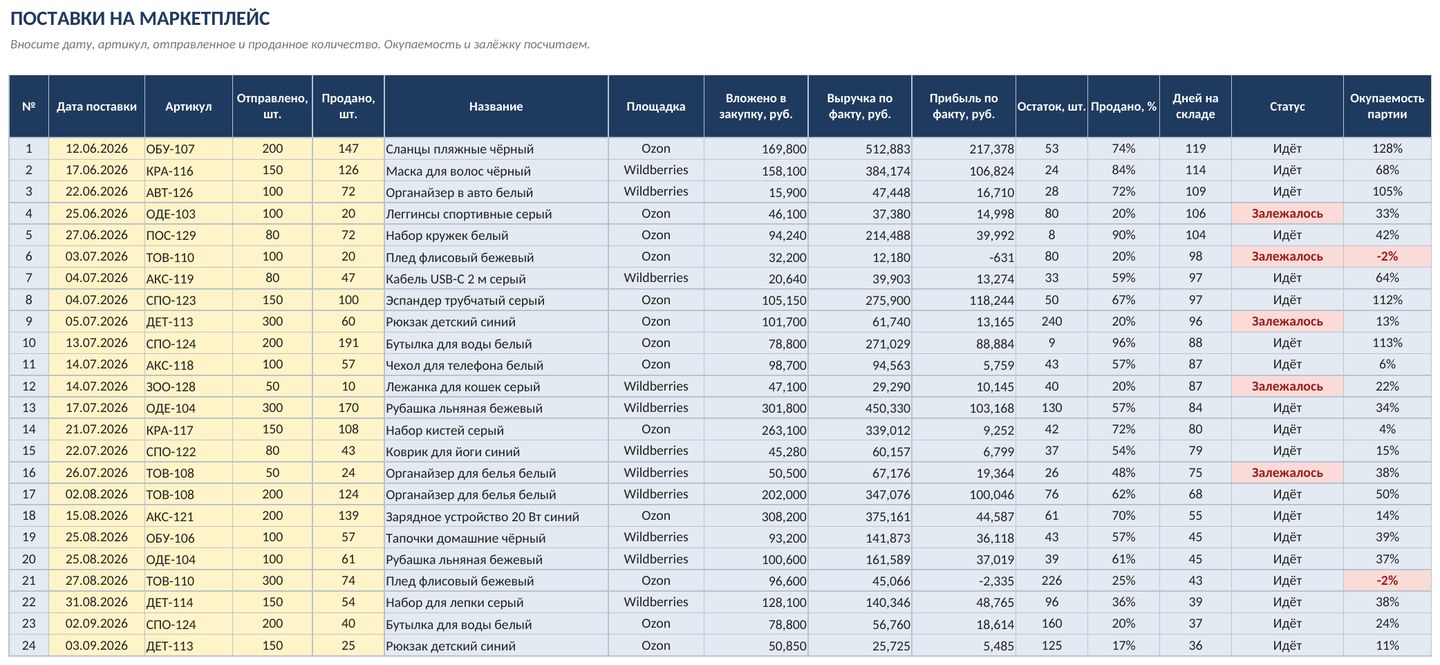Image resolution: width=1440 pixels, height=665 pixels.
Task: Select date cell 03.09.2026 in last row
Action: (96, 646)
